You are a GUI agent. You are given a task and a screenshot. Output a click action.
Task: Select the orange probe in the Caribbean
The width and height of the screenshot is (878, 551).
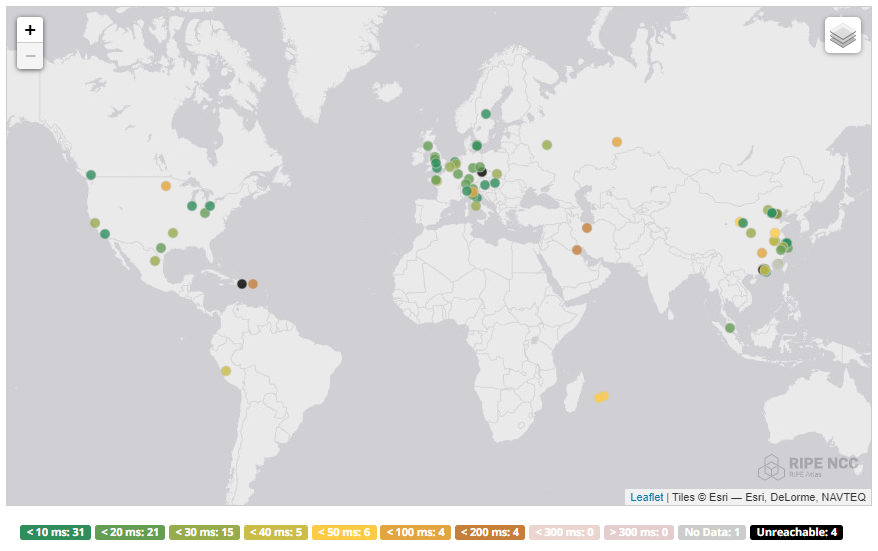253,284
